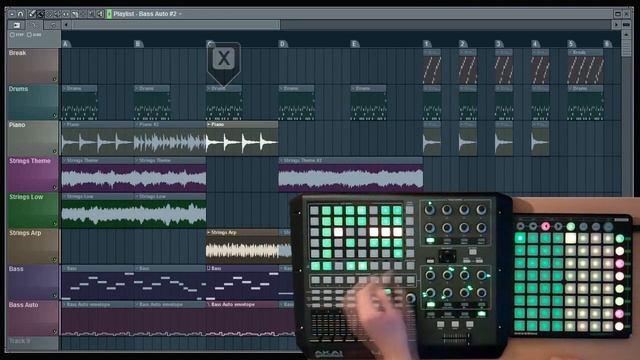Click the vertical scrollbar thumb

pyautogui.click(x=627, y=48)
